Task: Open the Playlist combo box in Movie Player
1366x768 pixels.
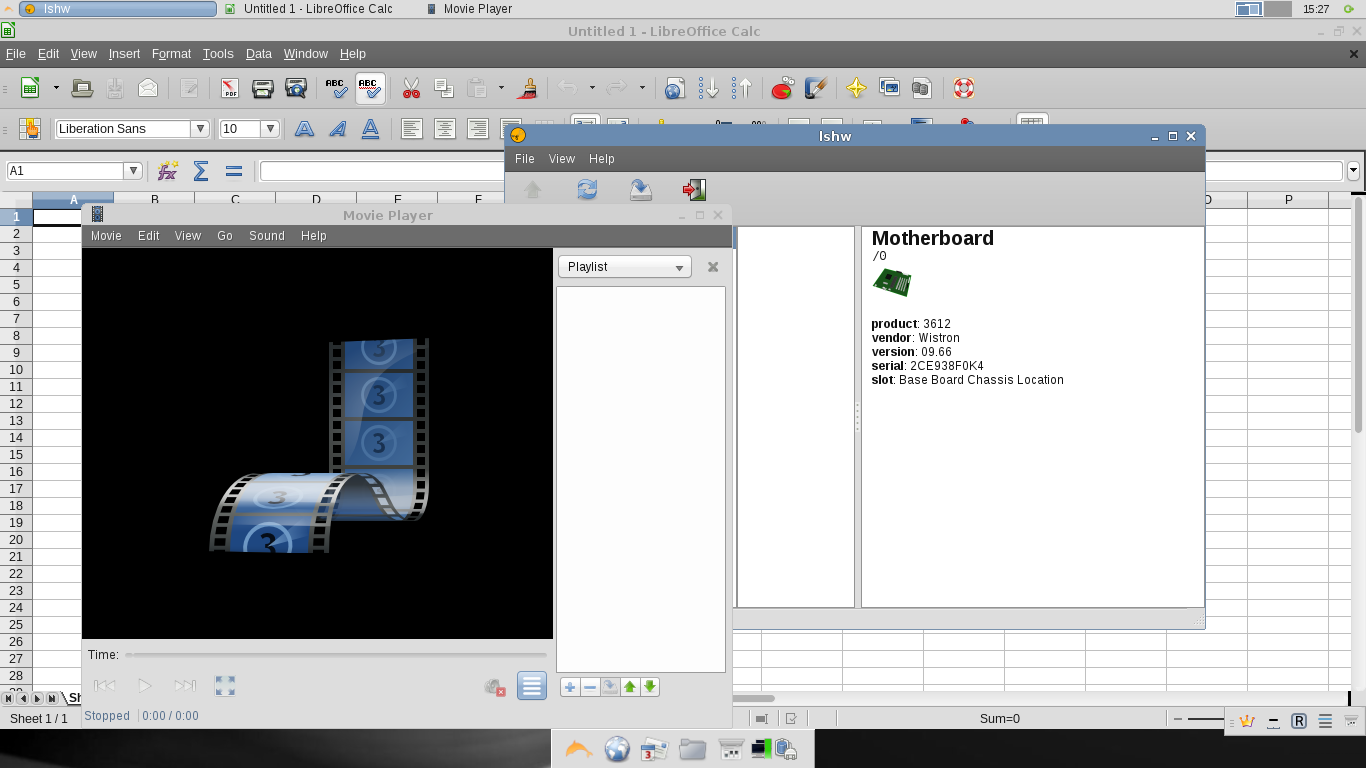Action: coord(624,267)
